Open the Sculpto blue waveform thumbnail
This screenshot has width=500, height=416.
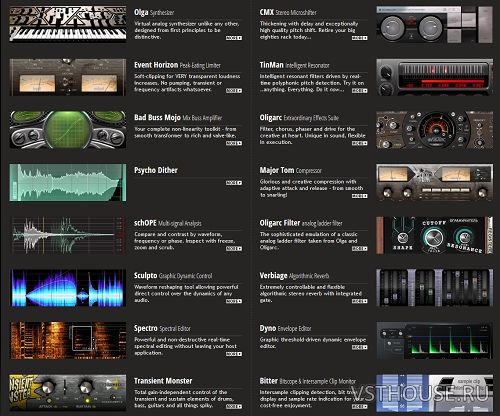[x=68, y=288]
